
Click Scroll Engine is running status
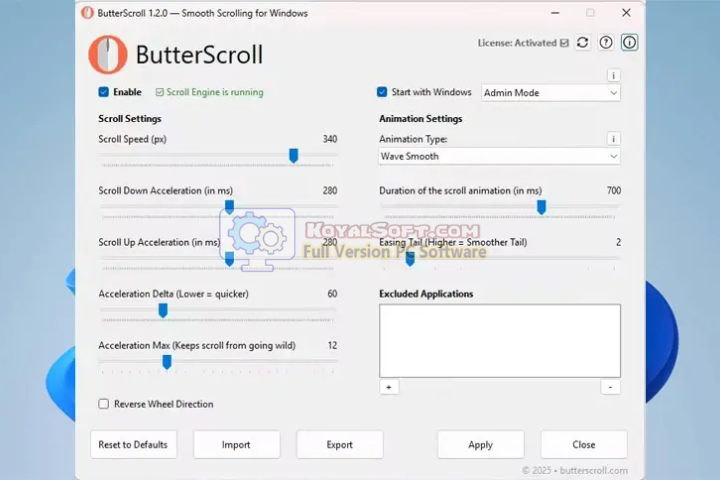(x=214, y=92)
